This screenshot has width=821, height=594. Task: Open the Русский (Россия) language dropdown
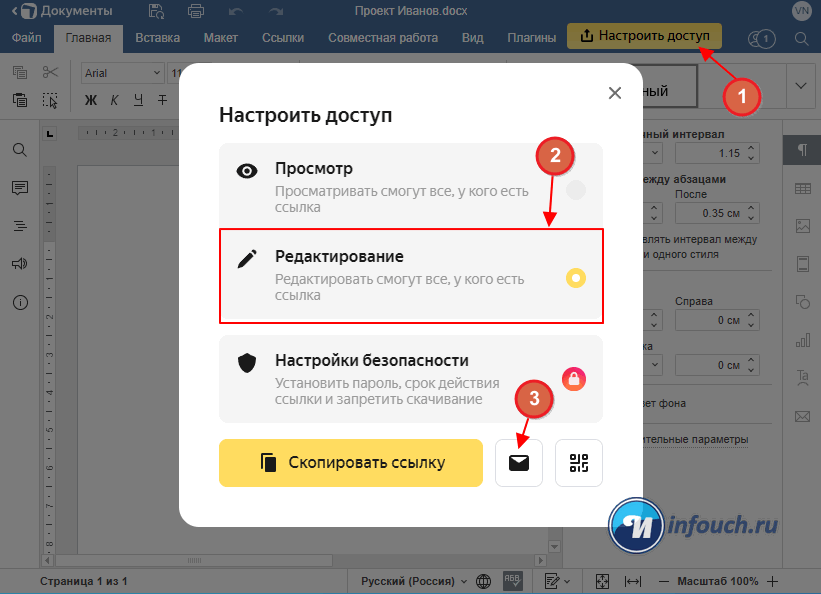[x=414, y=581]
